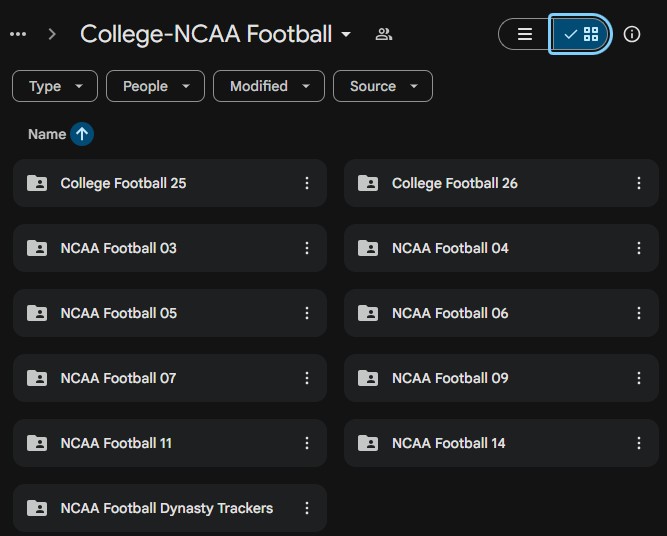This screenshot has width=667, height=536.
Task: Select the NCAA Football 05 folder name
Action: coord(119,313)
